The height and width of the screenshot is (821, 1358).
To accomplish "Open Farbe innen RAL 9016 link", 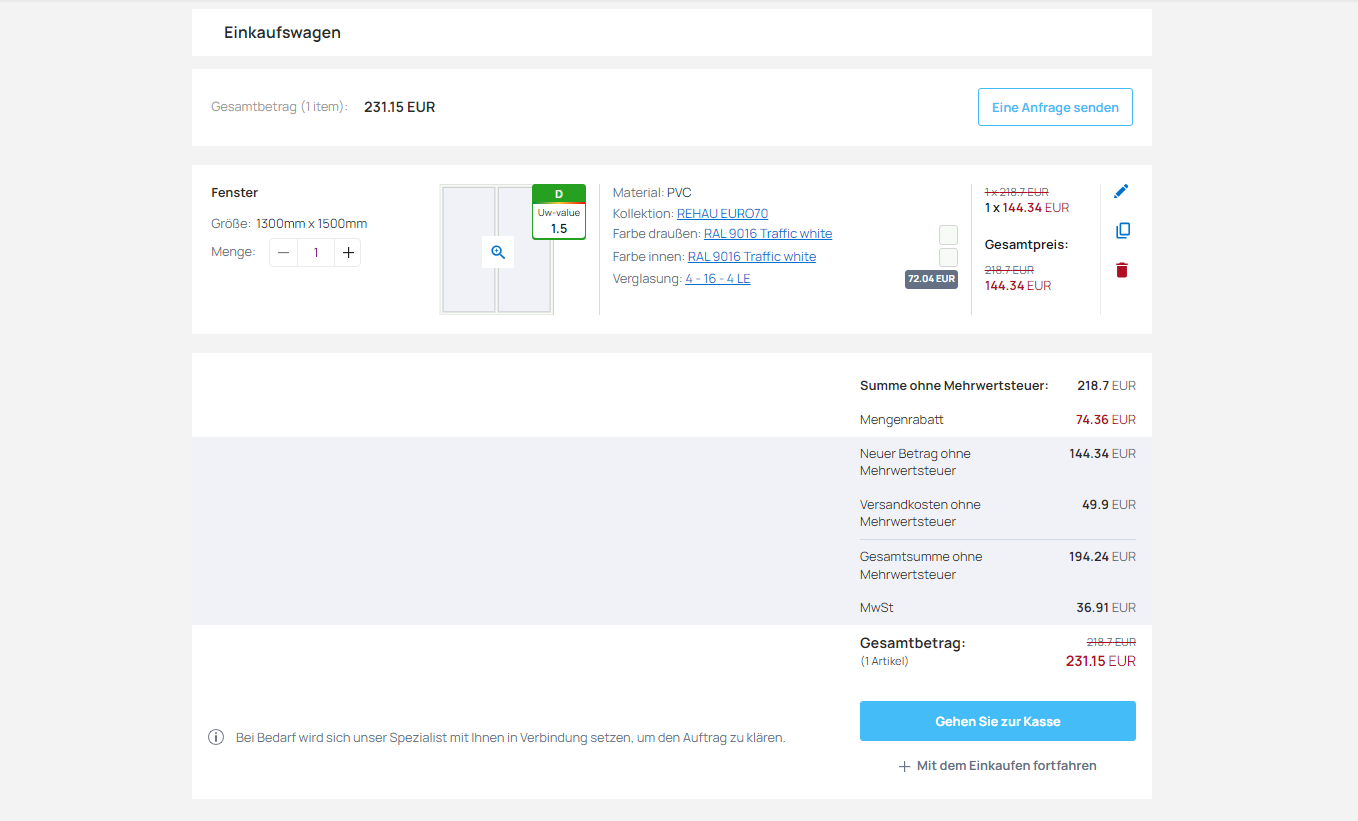I will tap(752, 257).
